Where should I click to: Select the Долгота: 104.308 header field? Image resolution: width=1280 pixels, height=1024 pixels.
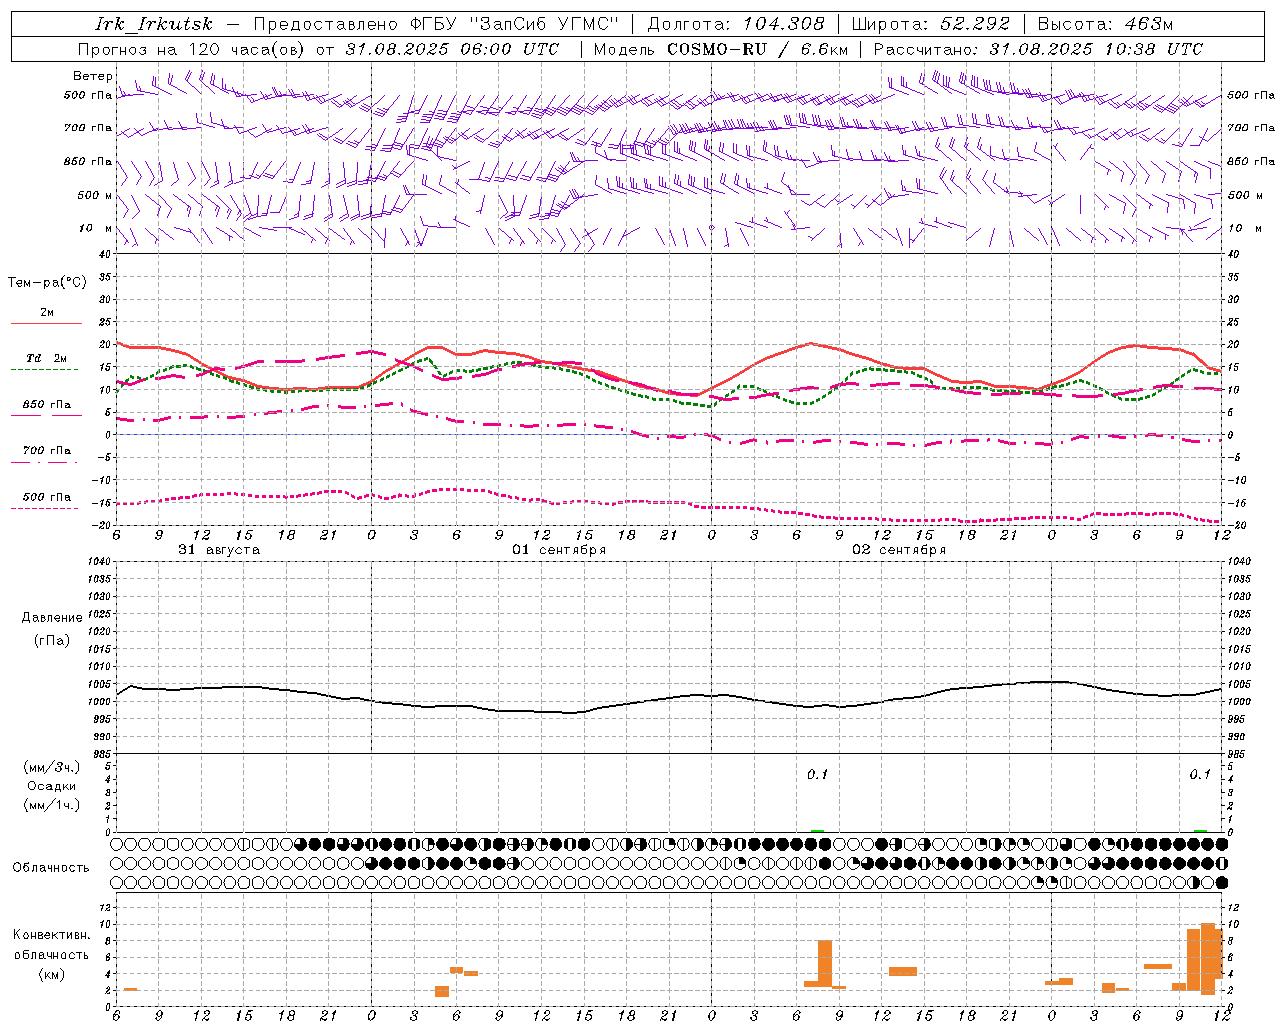(x=736, y=24)
